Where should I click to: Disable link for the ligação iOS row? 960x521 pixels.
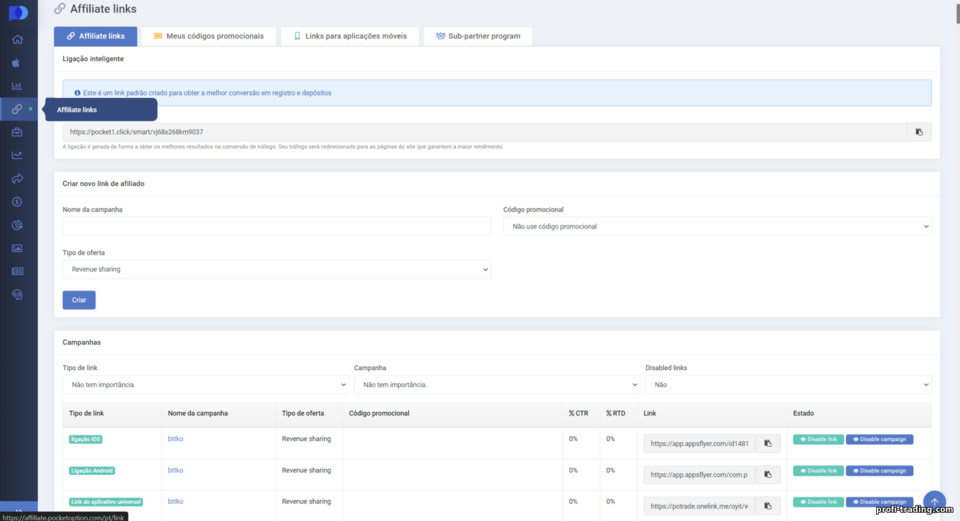coord(818,439)
